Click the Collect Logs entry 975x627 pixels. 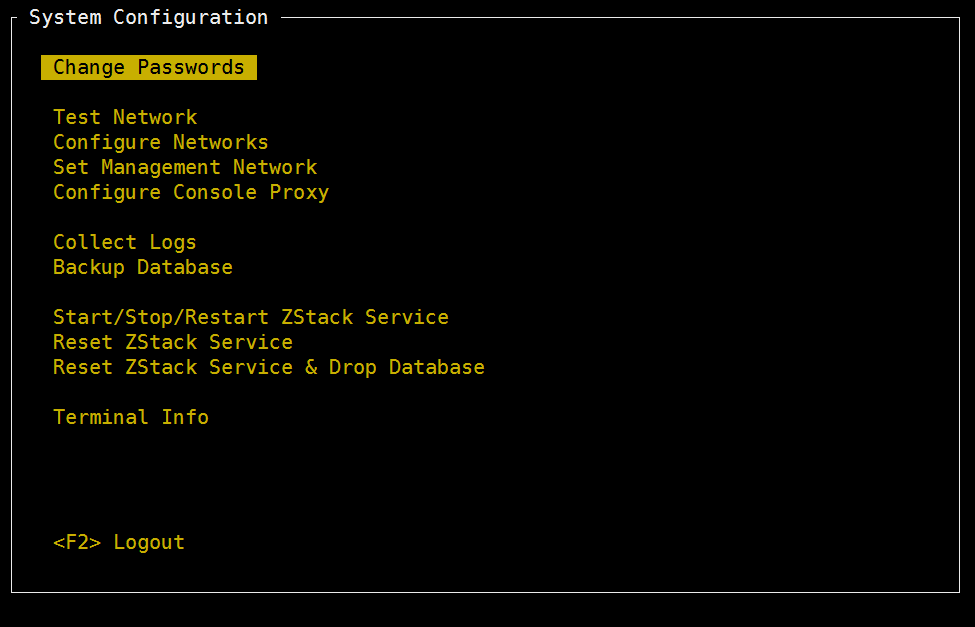125,242
